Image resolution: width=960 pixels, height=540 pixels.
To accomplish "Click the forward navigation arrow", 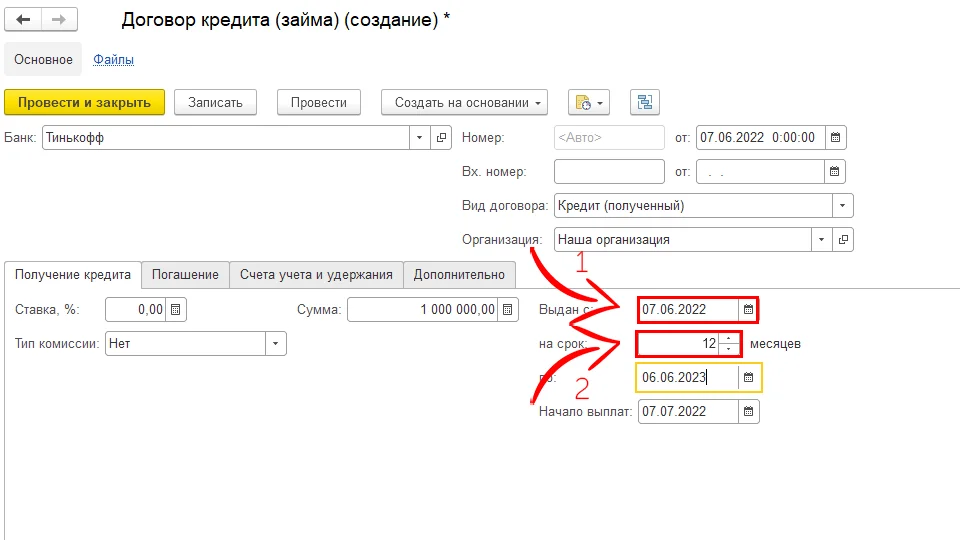I will pos(59,20).
